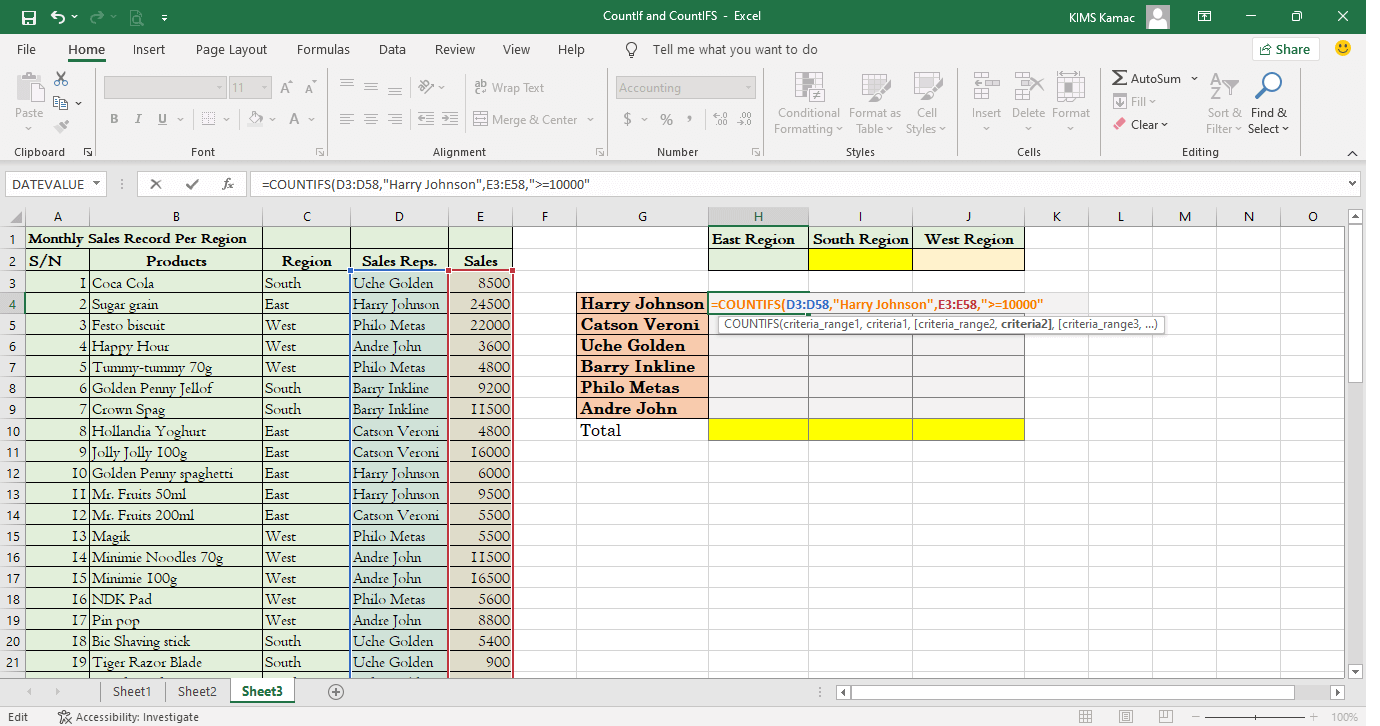The height and width of the screenshot is (726, 1380).
Task: Toggle bold formatting
Action: coord(113,119)
